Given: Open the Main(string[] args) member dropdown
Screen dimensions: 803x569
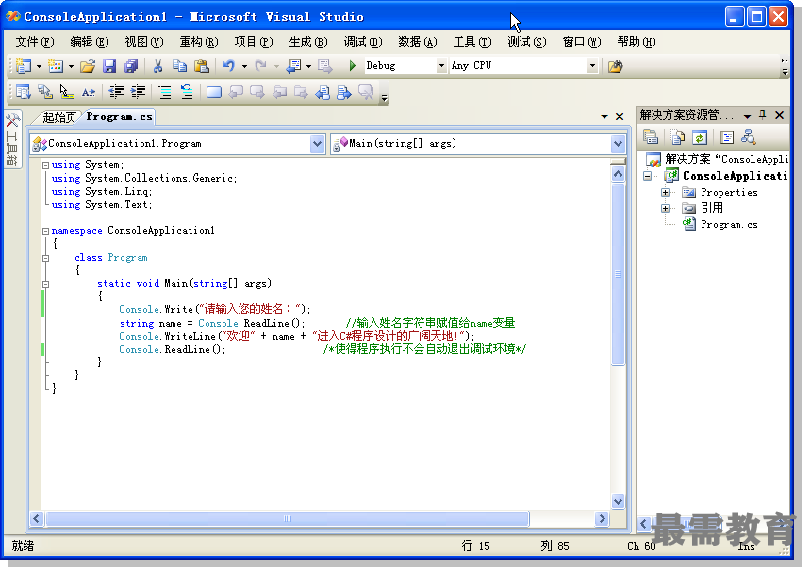Looking at the screenshot, I should coord(618,144).
